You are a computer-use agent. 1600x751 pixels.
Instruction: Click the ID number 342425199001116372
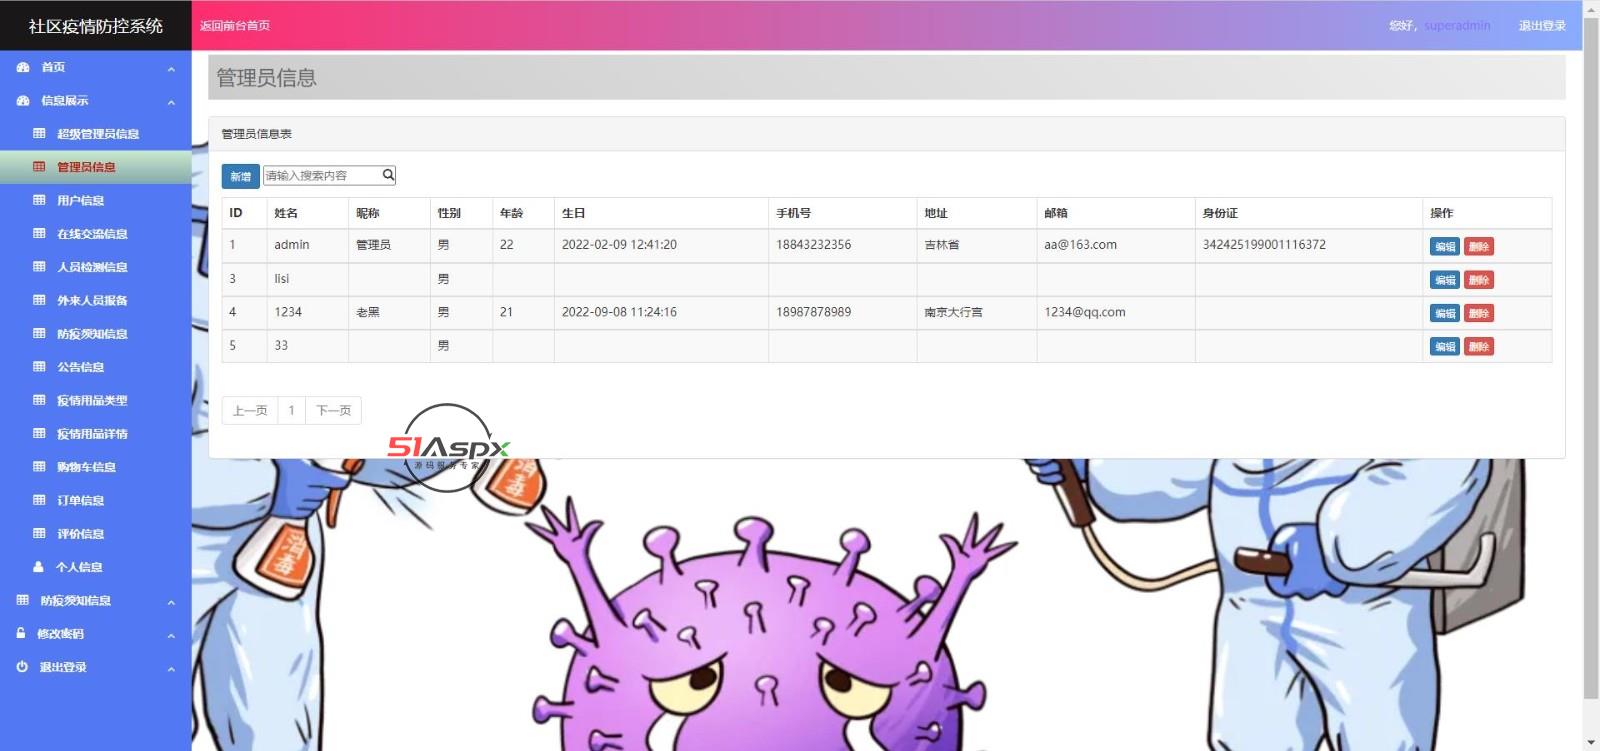tap(1264, 244)
